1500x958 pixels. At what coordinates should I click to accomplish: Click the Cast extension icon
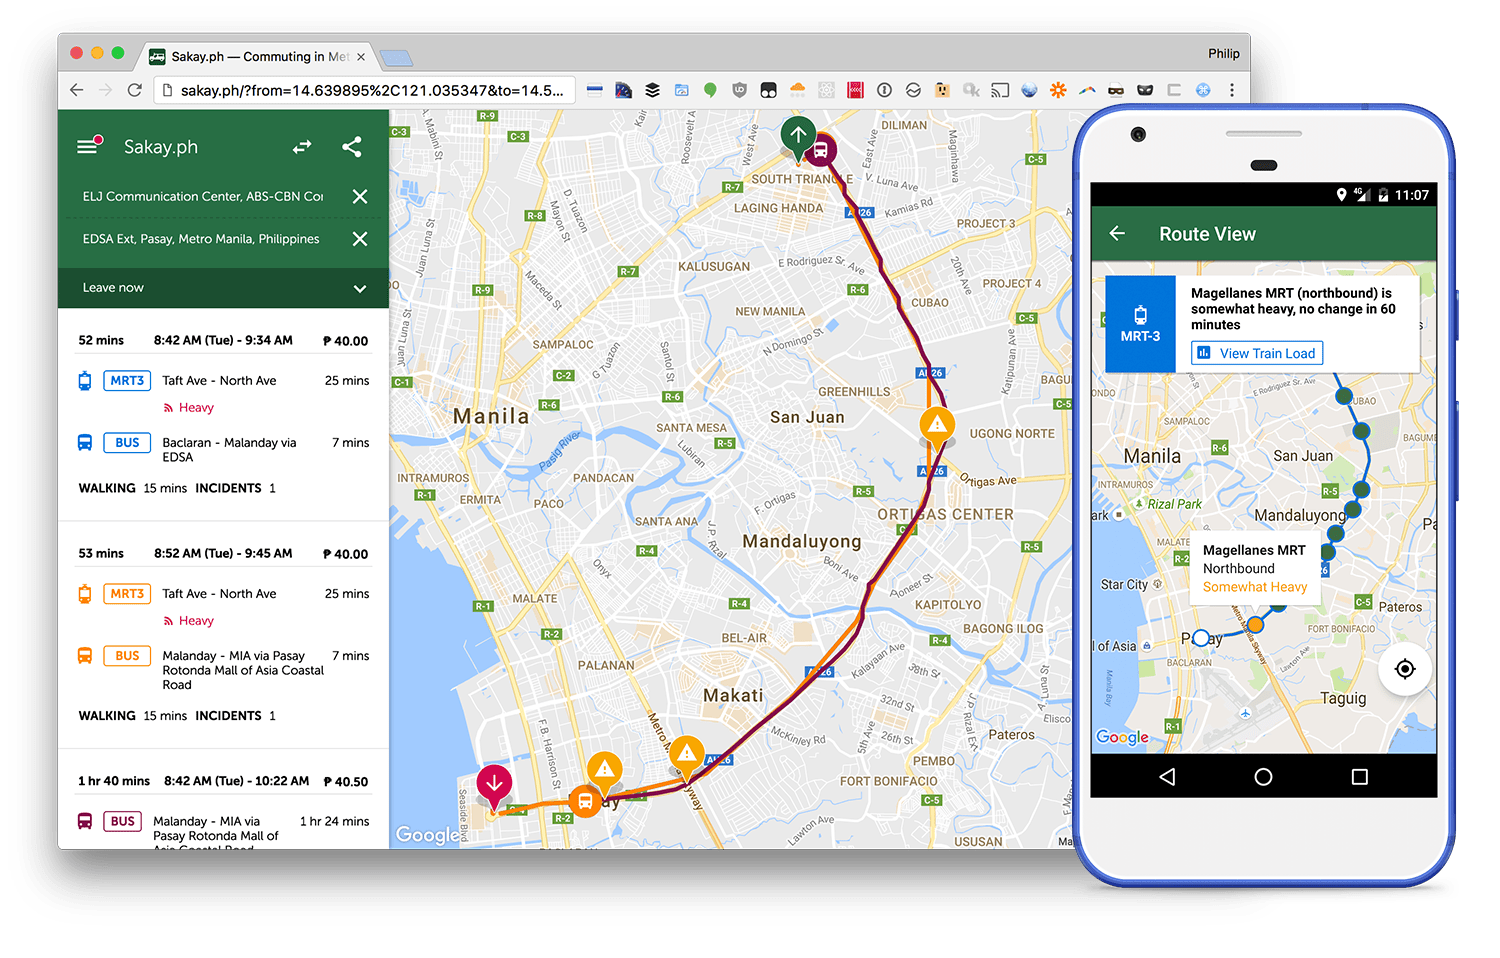[1000, 90]
